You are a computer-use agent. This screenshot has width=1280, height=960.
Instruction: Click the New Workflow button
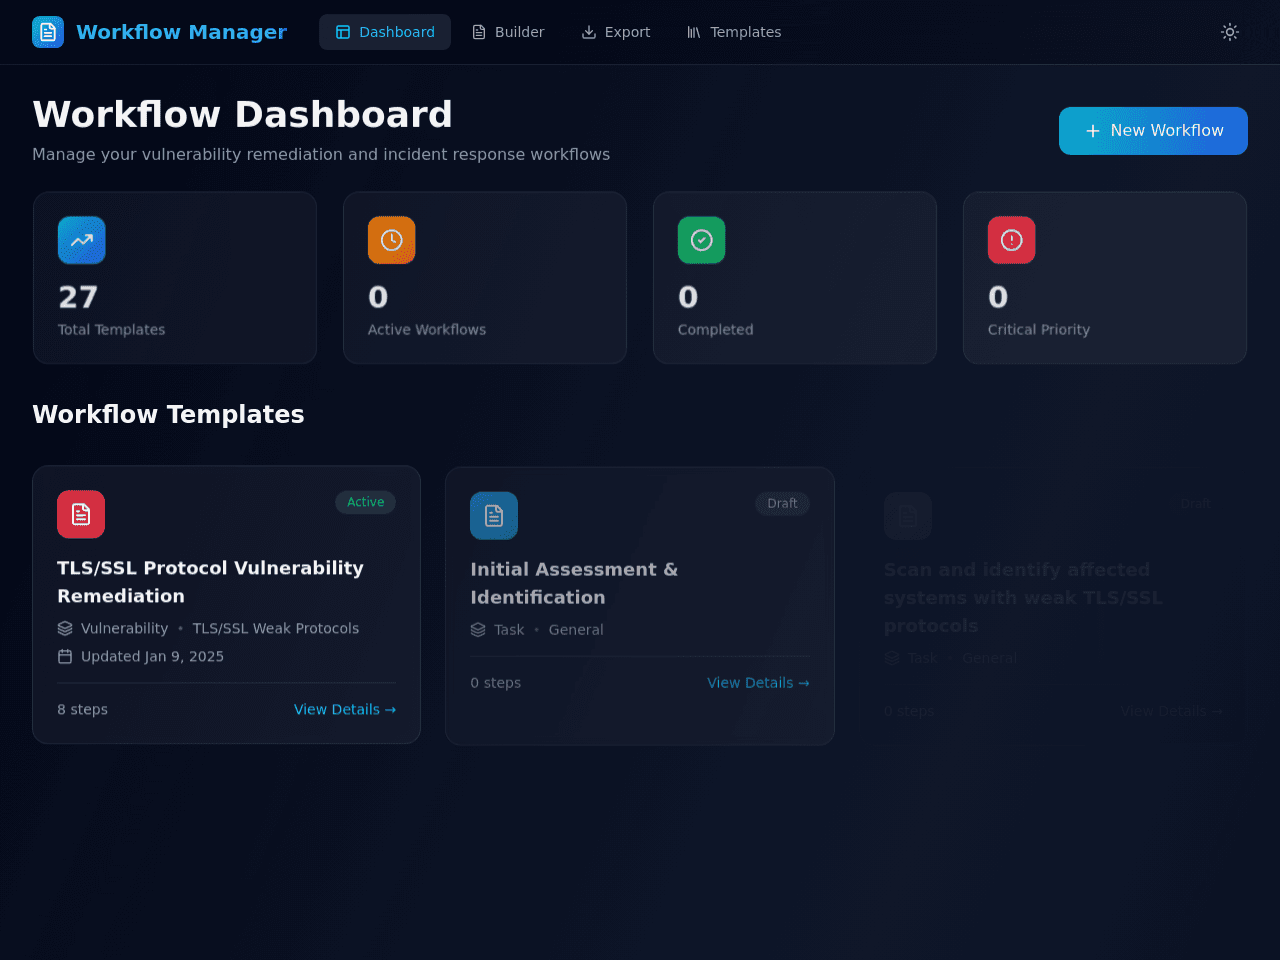point(1153,131)
